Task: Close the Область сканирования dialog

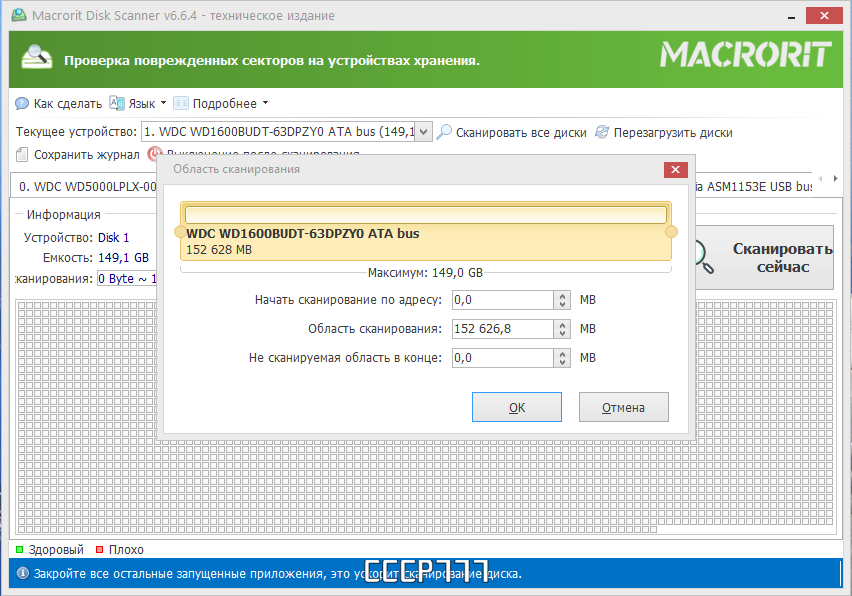Action: pyautogui.click(x=675, y=170)
